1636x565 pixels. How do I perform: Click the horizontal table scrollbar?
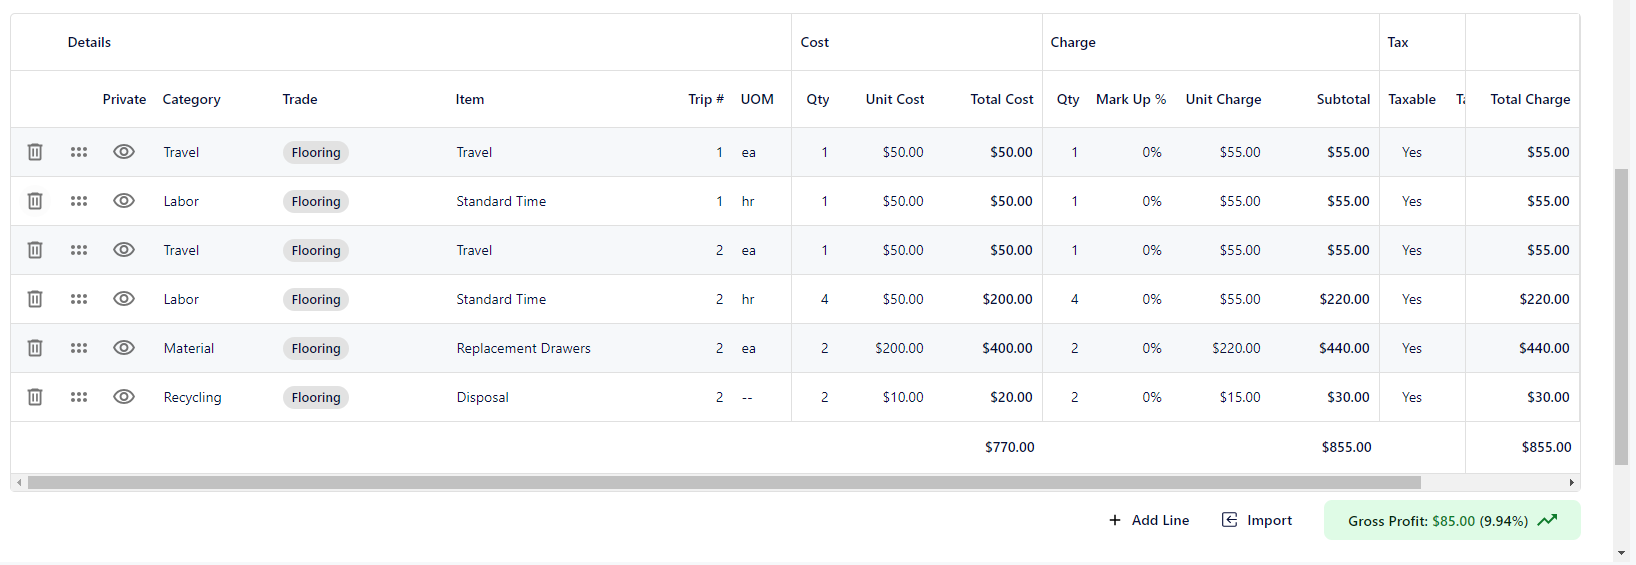(724, 482)
